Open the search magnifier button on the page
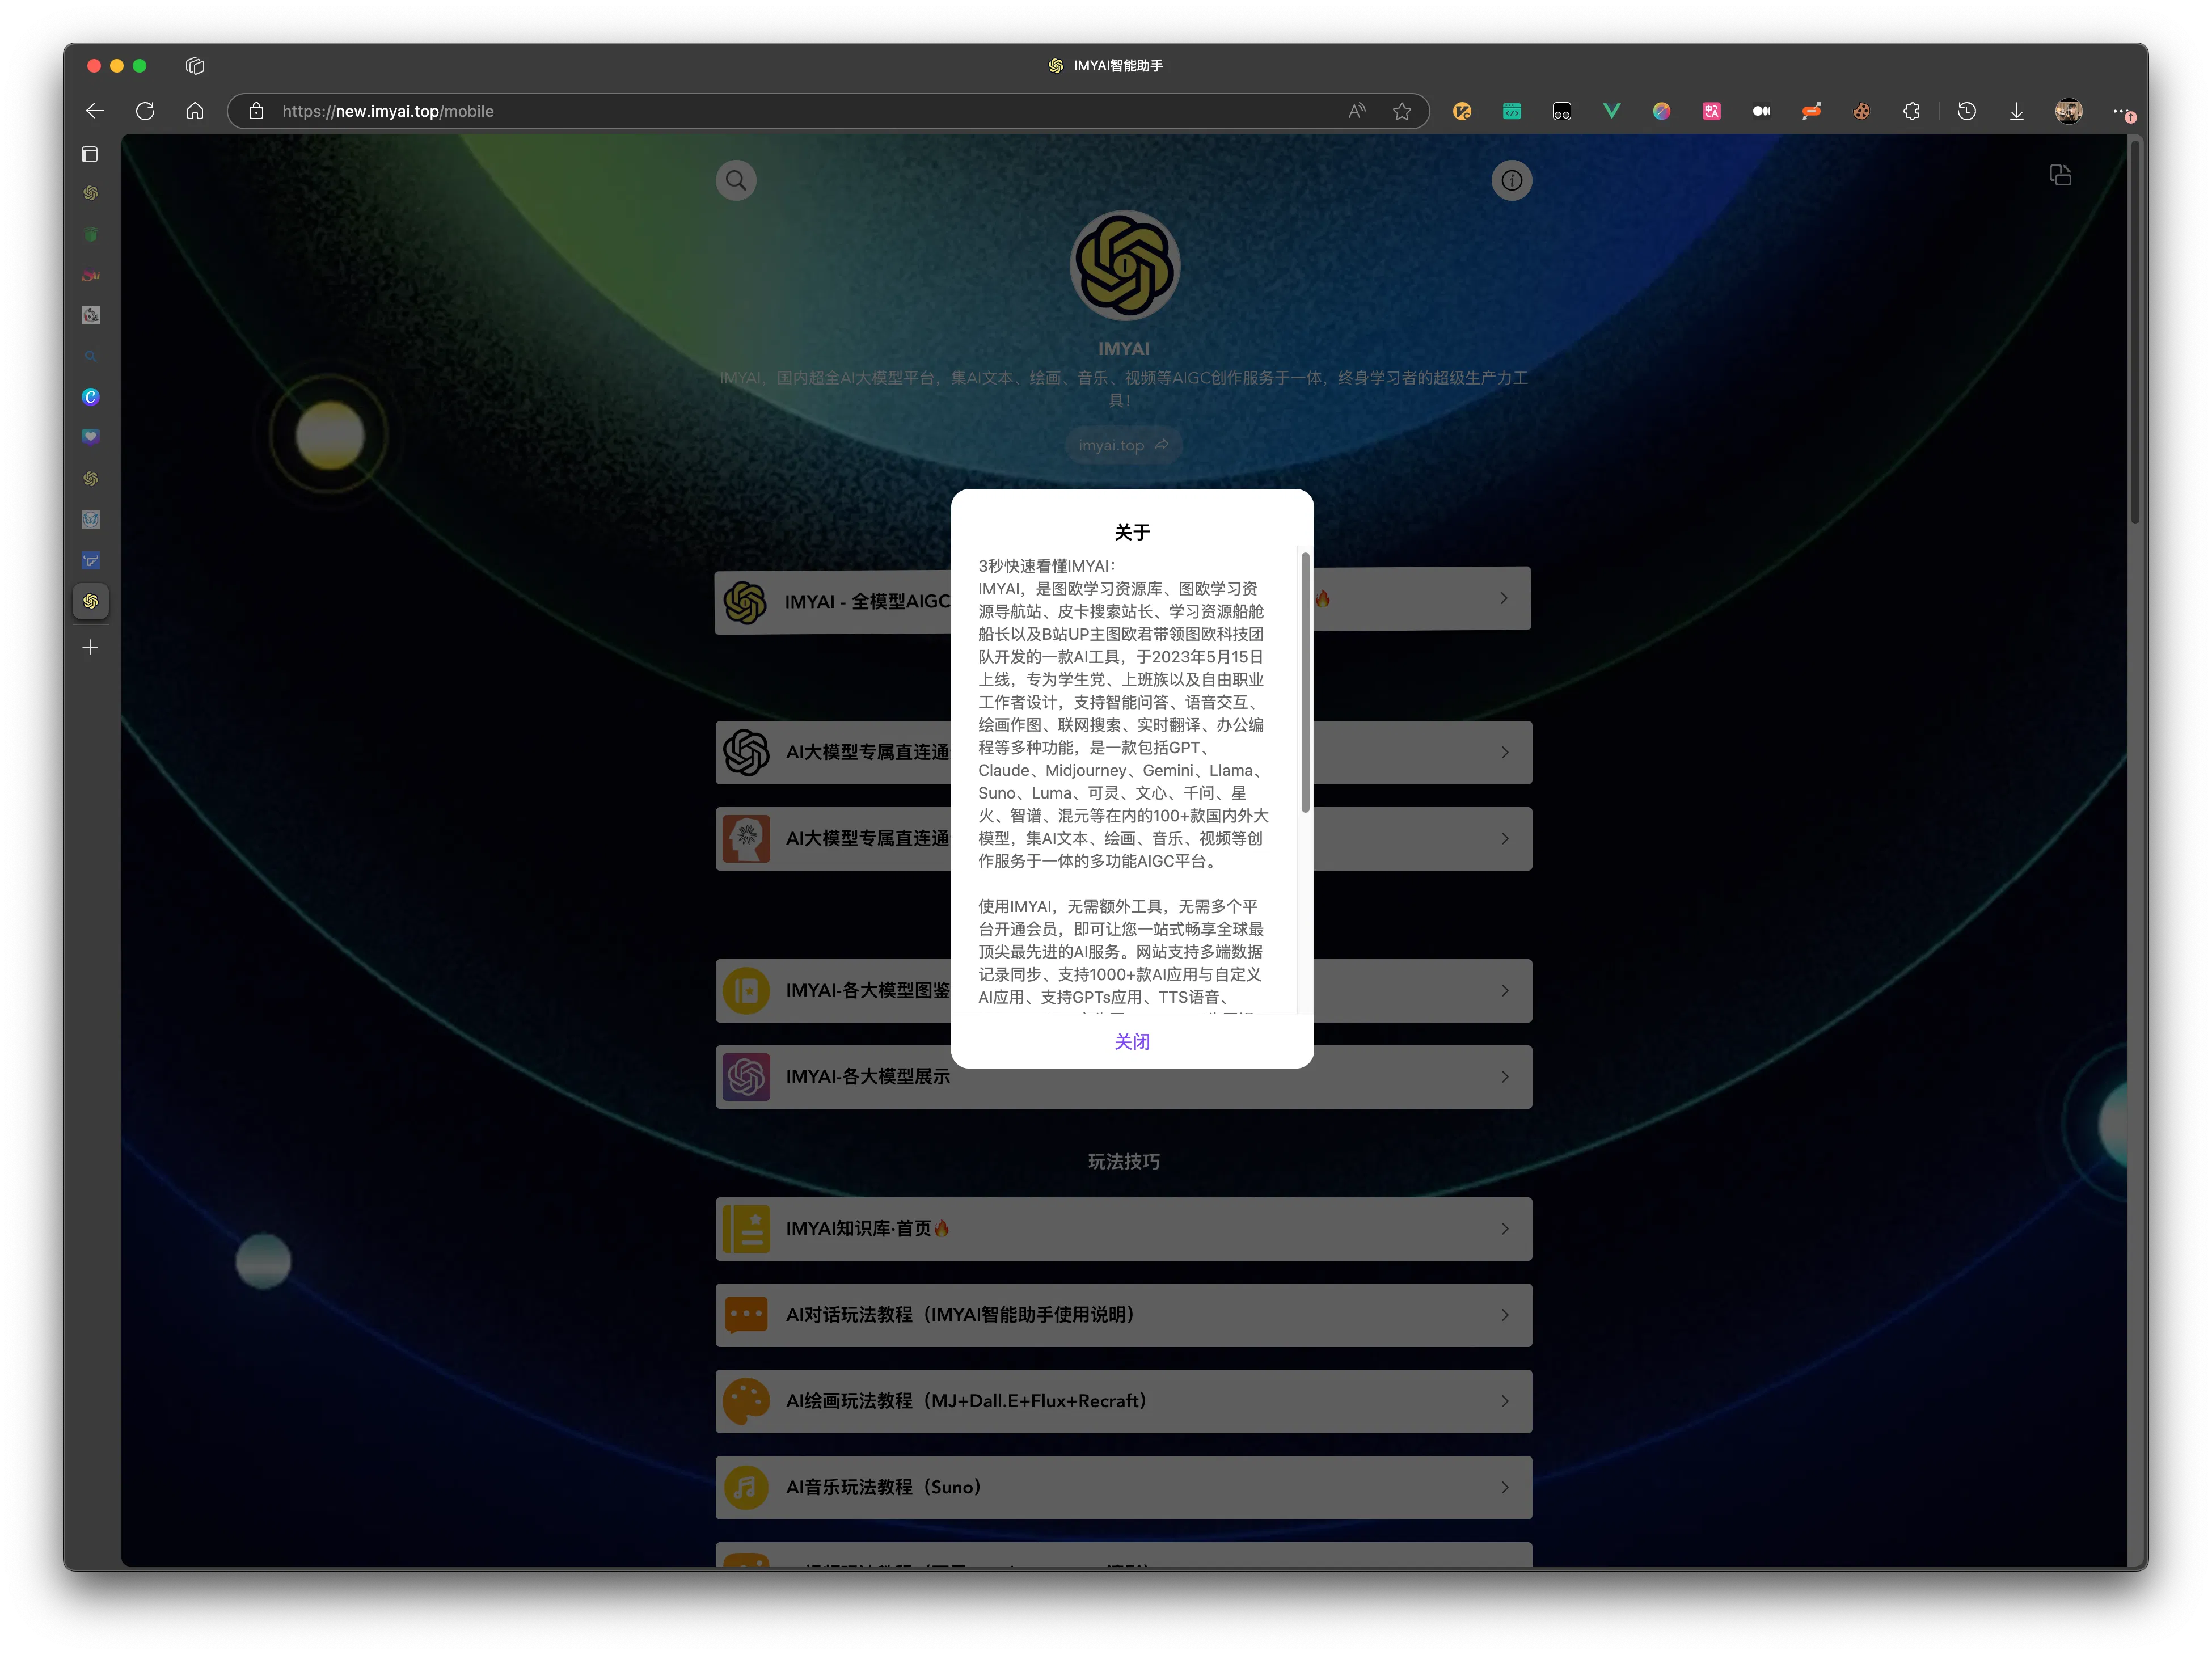 pyautogui.click(x=736, y=180)
